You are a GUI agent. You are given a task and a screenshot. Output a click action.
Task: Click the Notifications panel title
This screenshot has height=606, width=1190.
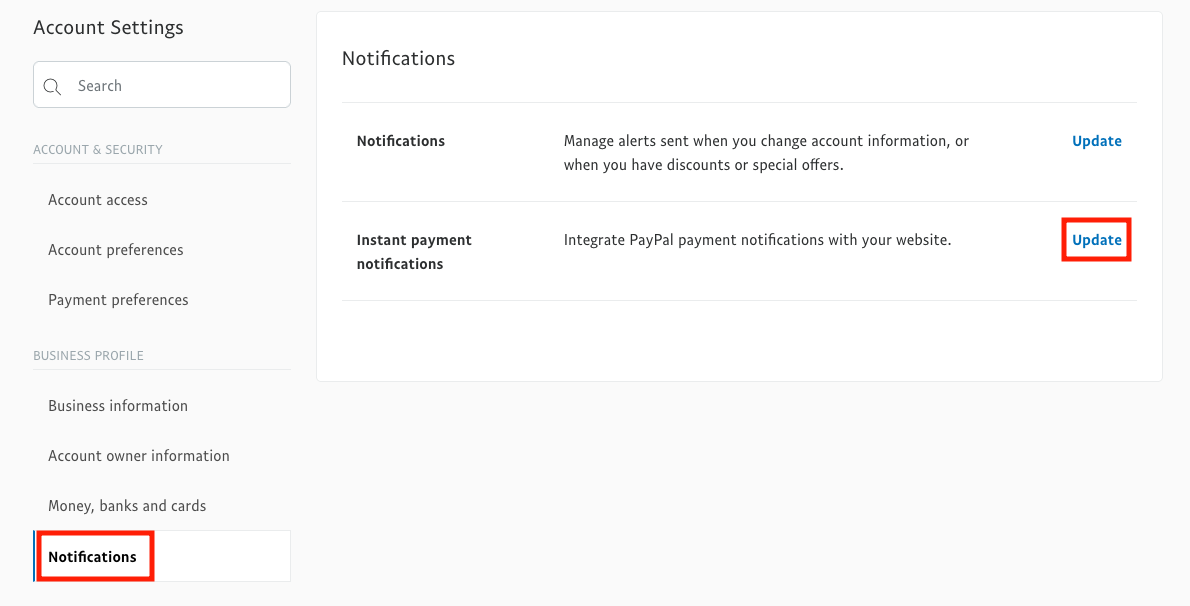[398, 58]
